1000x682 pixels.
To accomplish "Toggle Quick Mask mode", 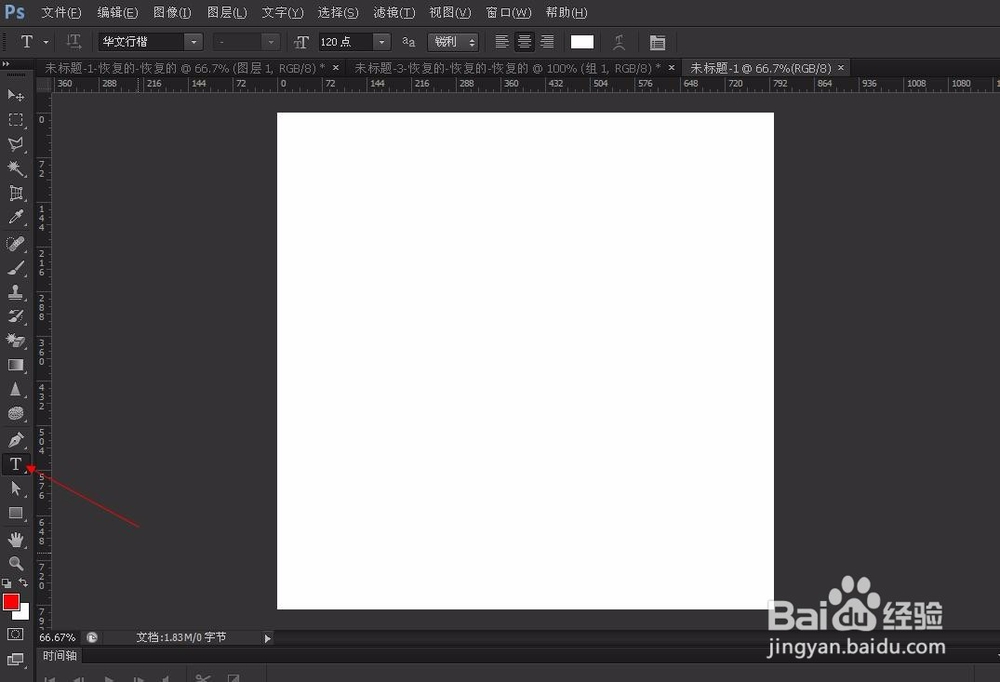I will coord(15,634).
